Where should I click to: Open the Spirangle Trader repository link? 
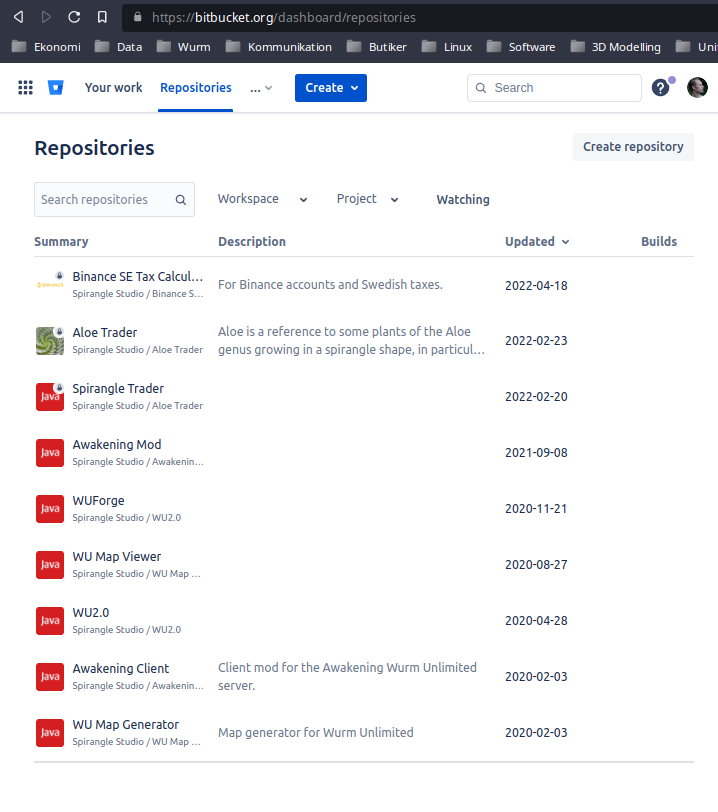click(x=118, y=388)
